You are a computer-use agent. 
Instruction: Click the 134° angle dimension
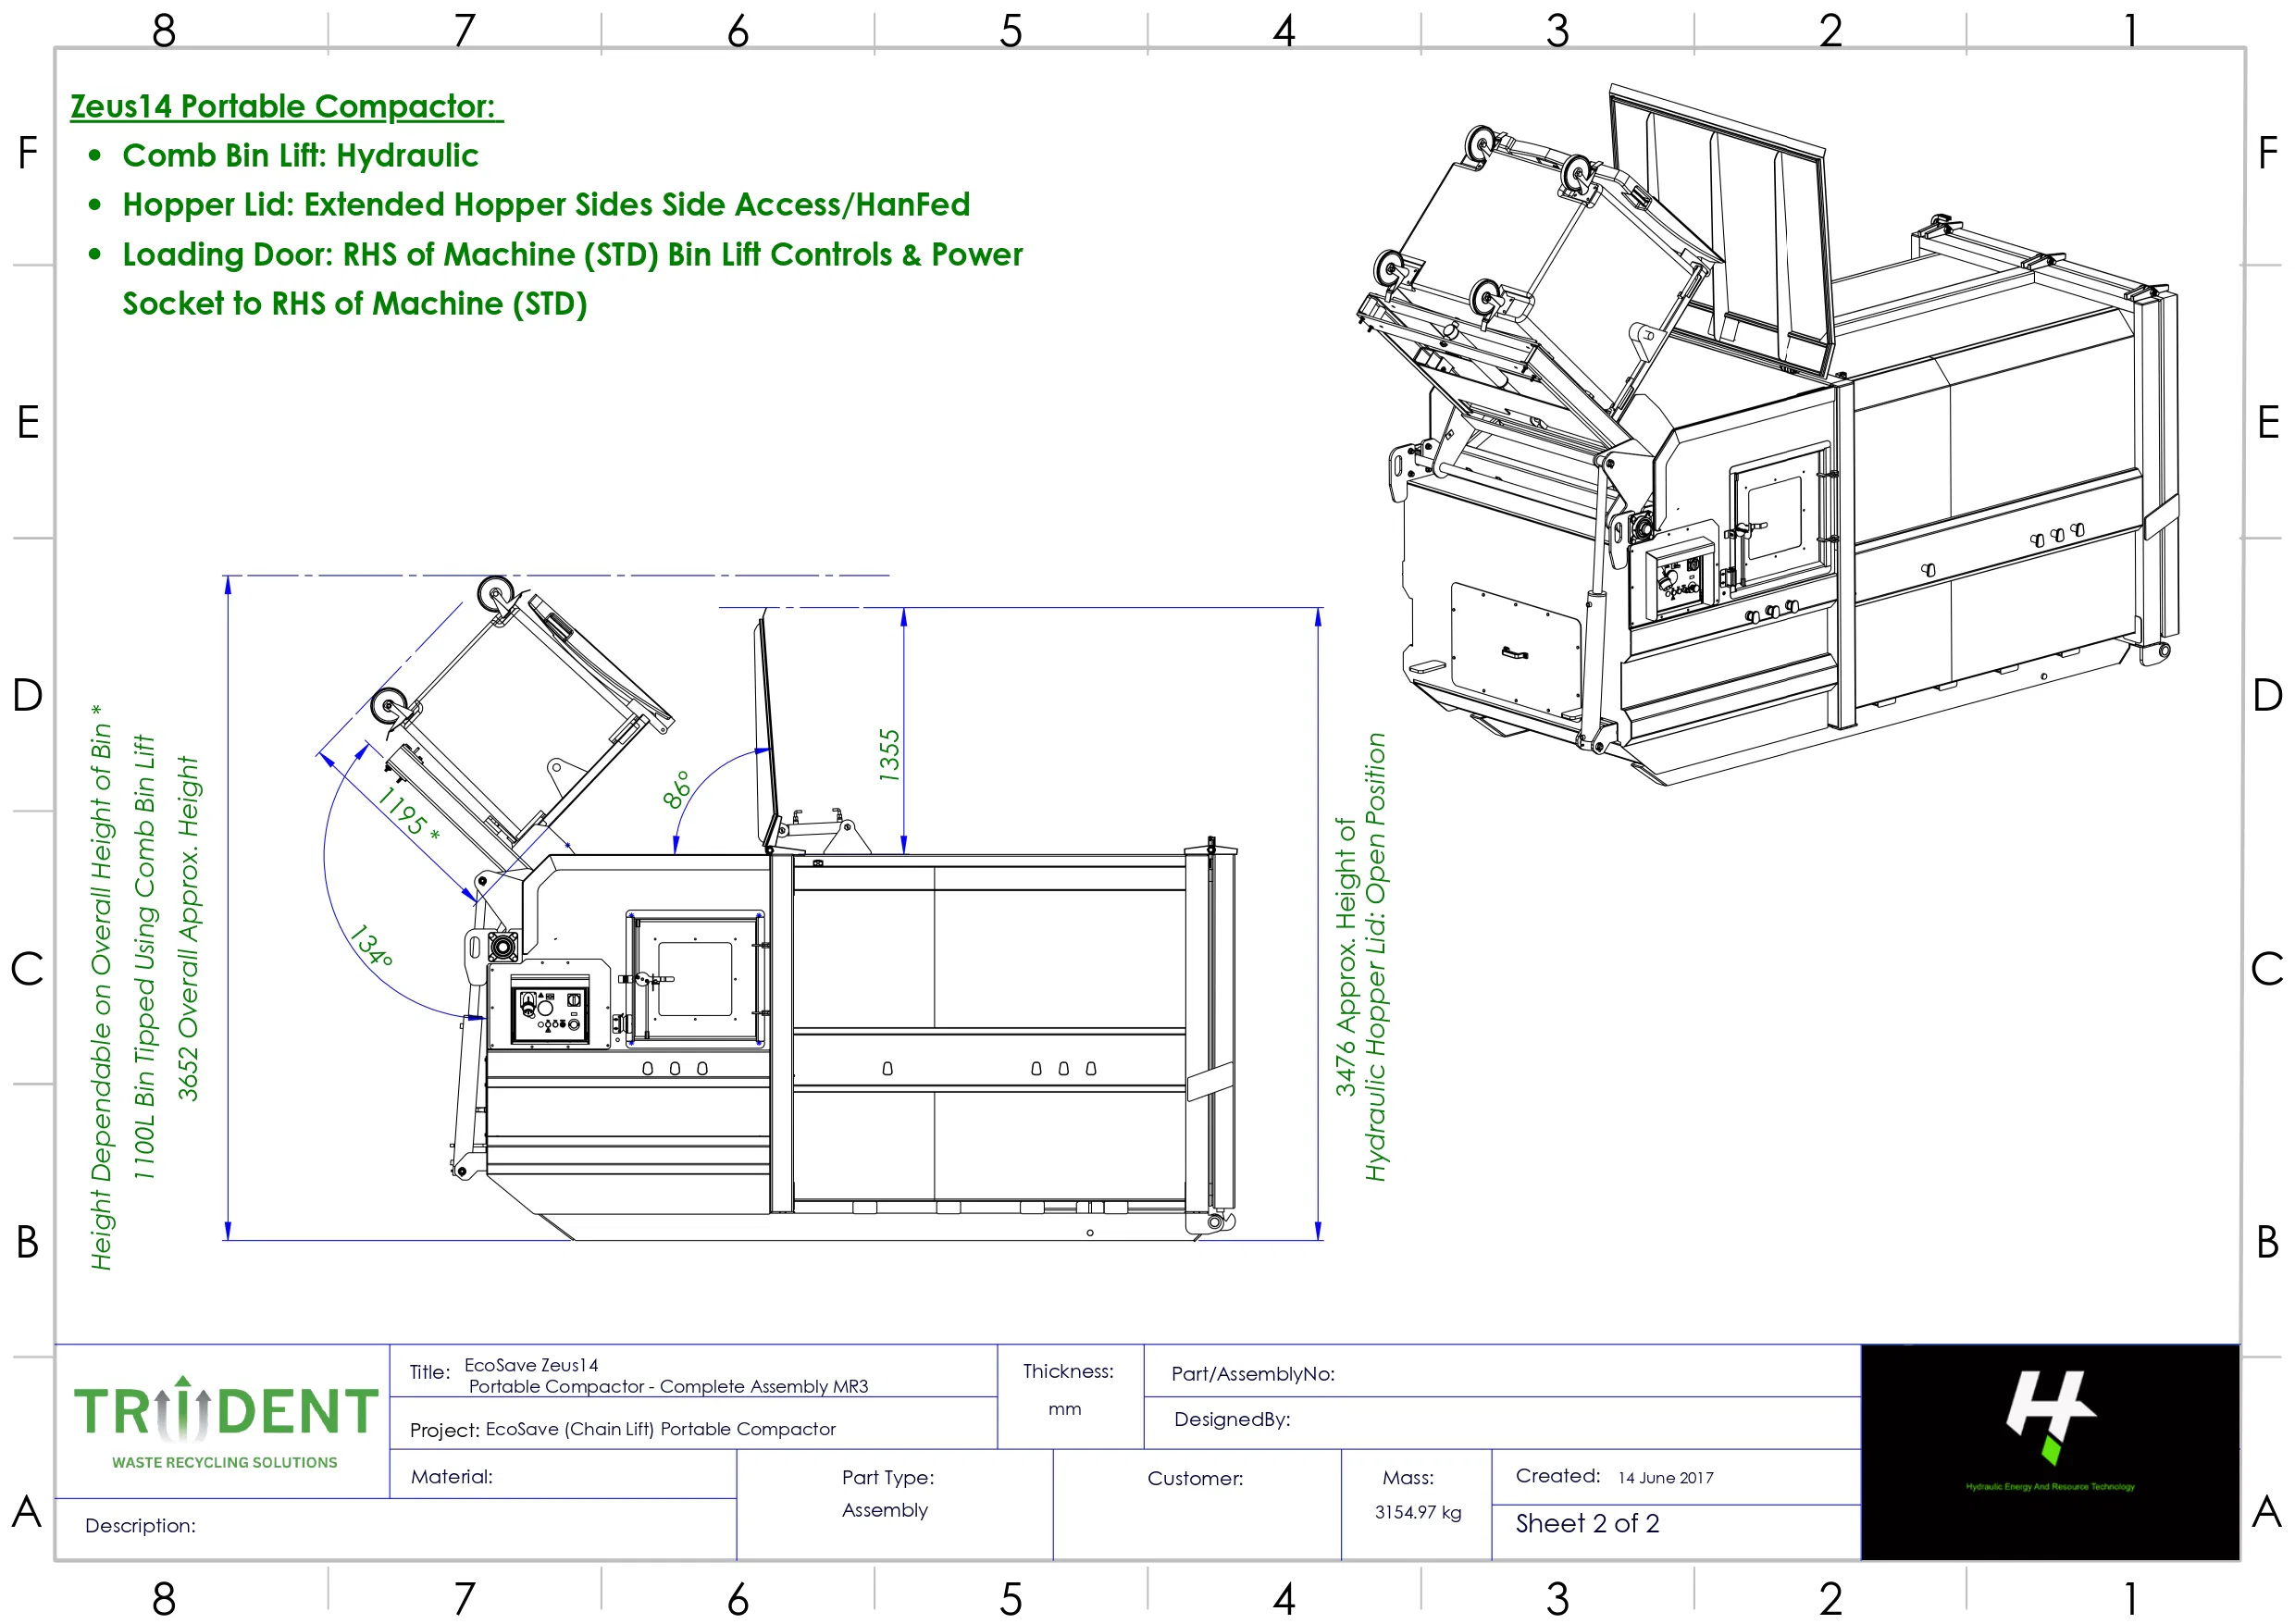coord(371,945)
